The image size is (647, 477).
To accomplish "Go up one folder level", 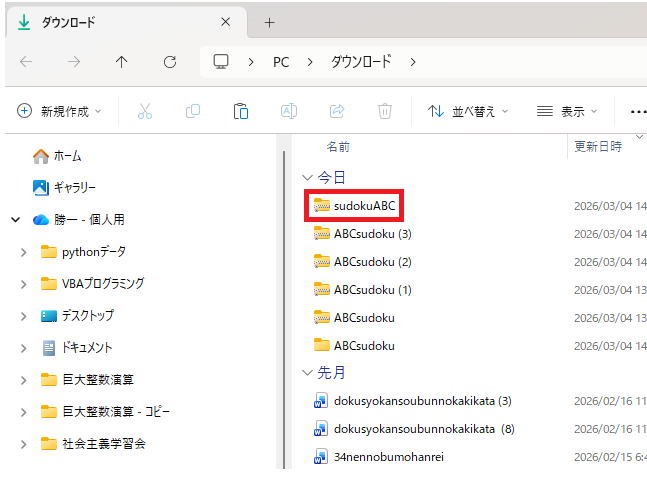I will coord(122,62).
